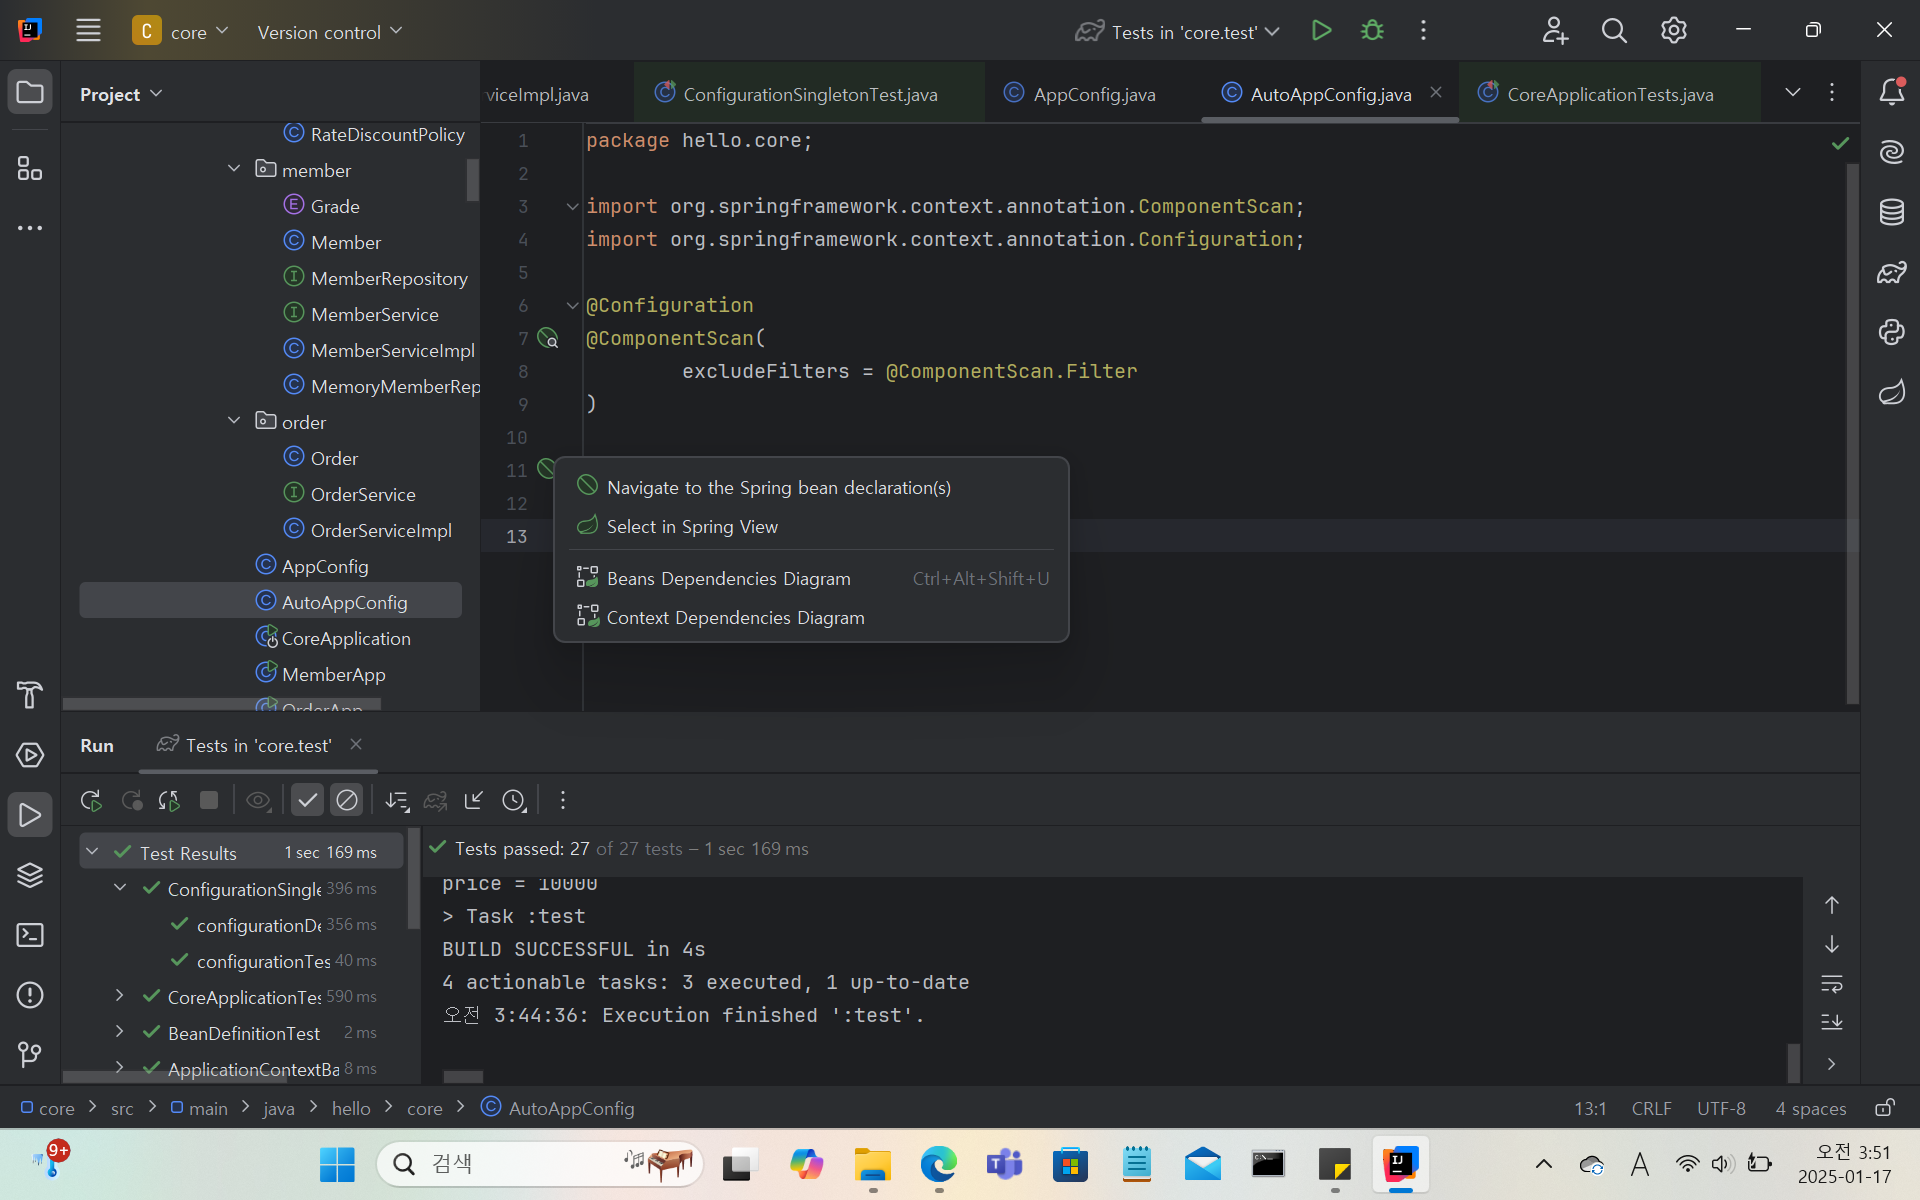Image resolution: width=1920 pixels, height=1200 pixels.
Task: Click the Windows search box in taskbar
Action: click(x=540, y=1163)
